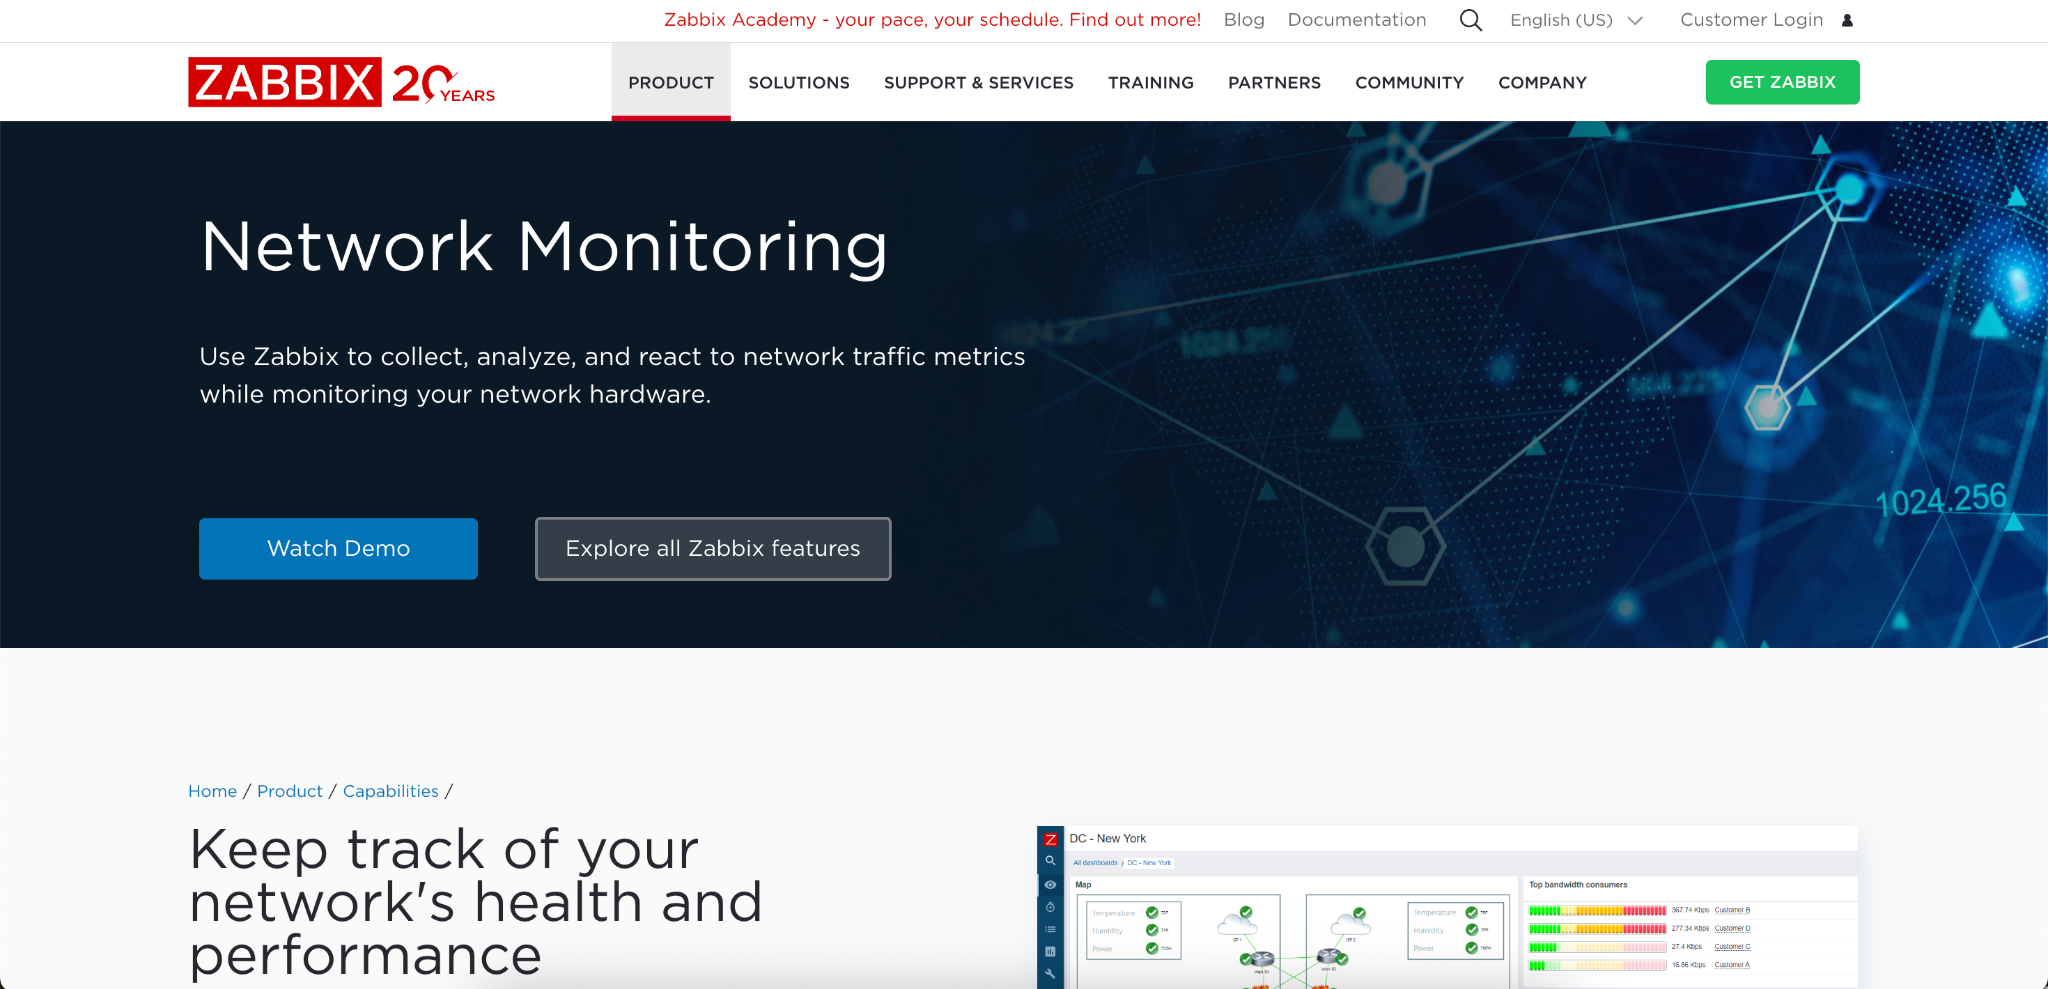
Task: Open the Zabbix Academy announcement link
Action: point(932,20)
